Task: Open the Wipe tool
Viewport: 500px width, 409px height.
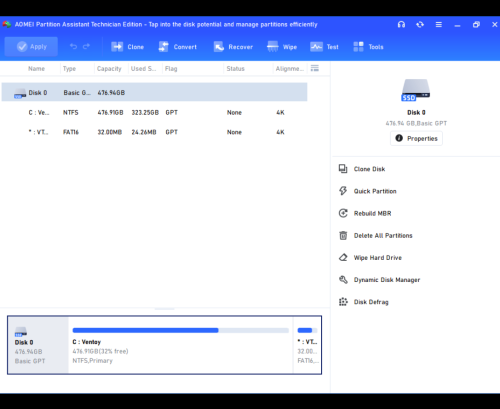Action: [x=282, y=47]
